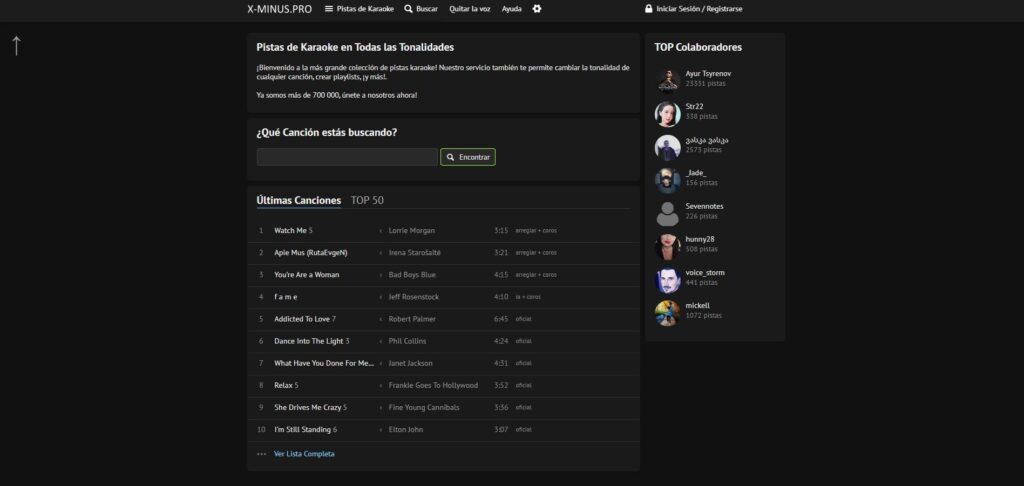This screenshot has height=486, width=1024.
Task: Click duration 6:45 of Addicted To Love
Action: [x=501, y=319]
